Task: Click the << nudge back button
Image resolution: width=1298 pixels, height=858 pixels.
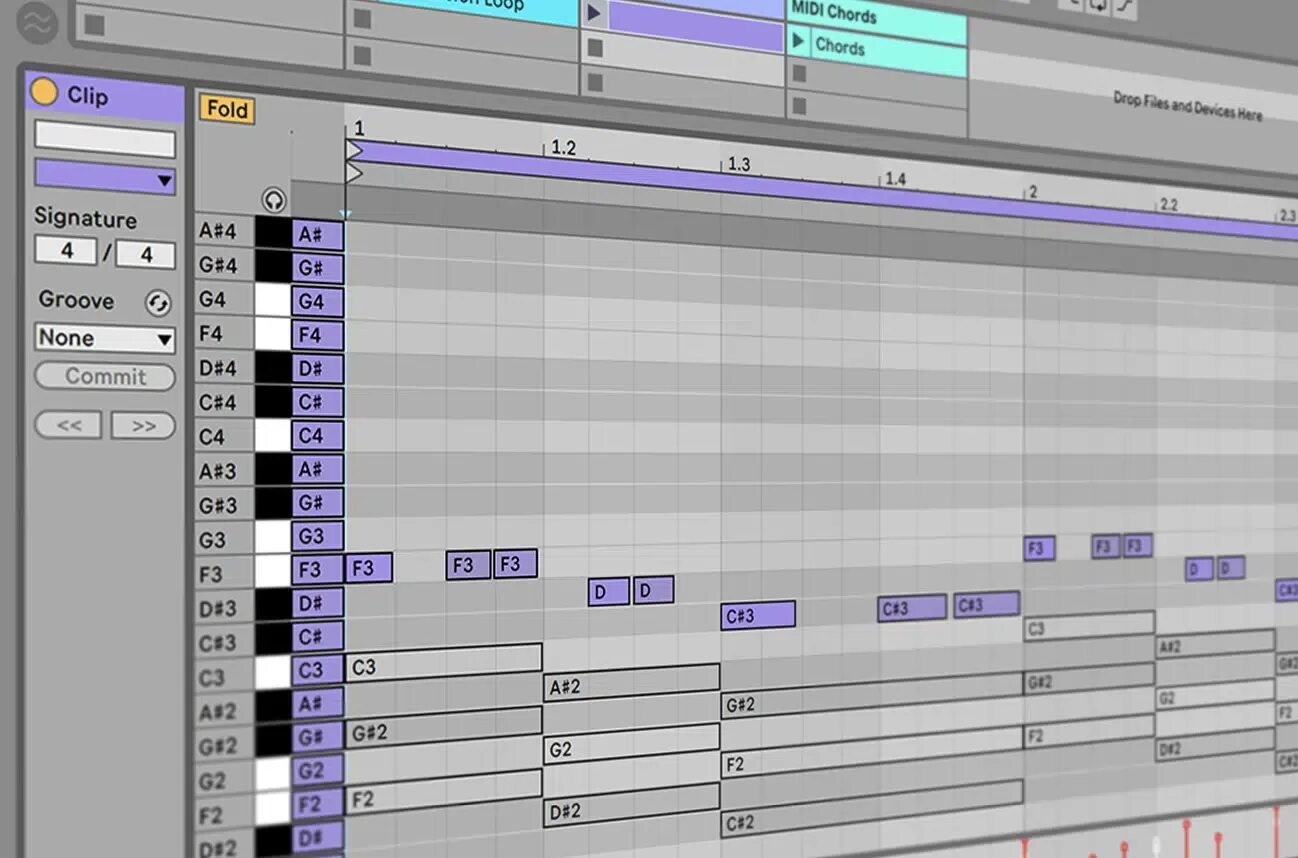Action: (x=68, y=425)
